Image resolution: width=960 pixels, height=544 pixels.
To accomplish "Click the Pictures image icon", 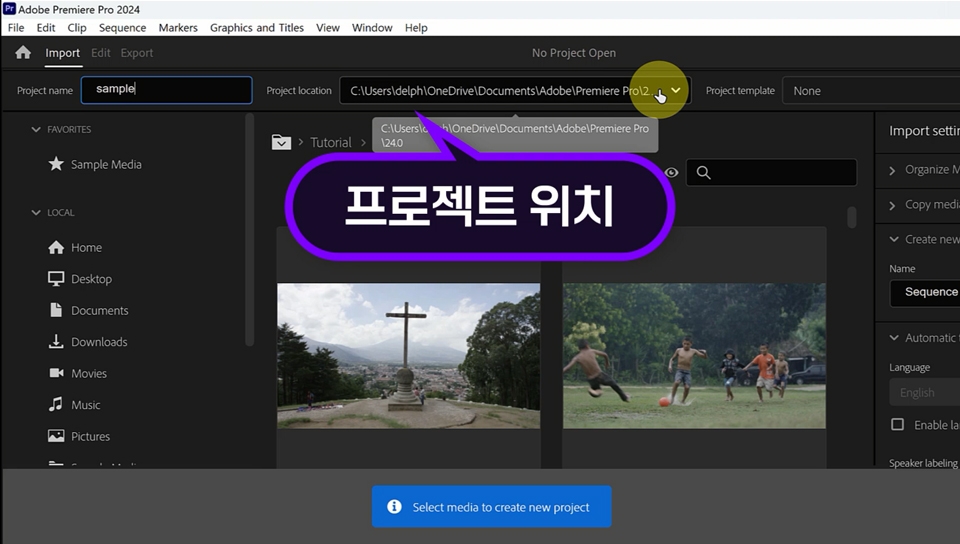I will 56,436.
